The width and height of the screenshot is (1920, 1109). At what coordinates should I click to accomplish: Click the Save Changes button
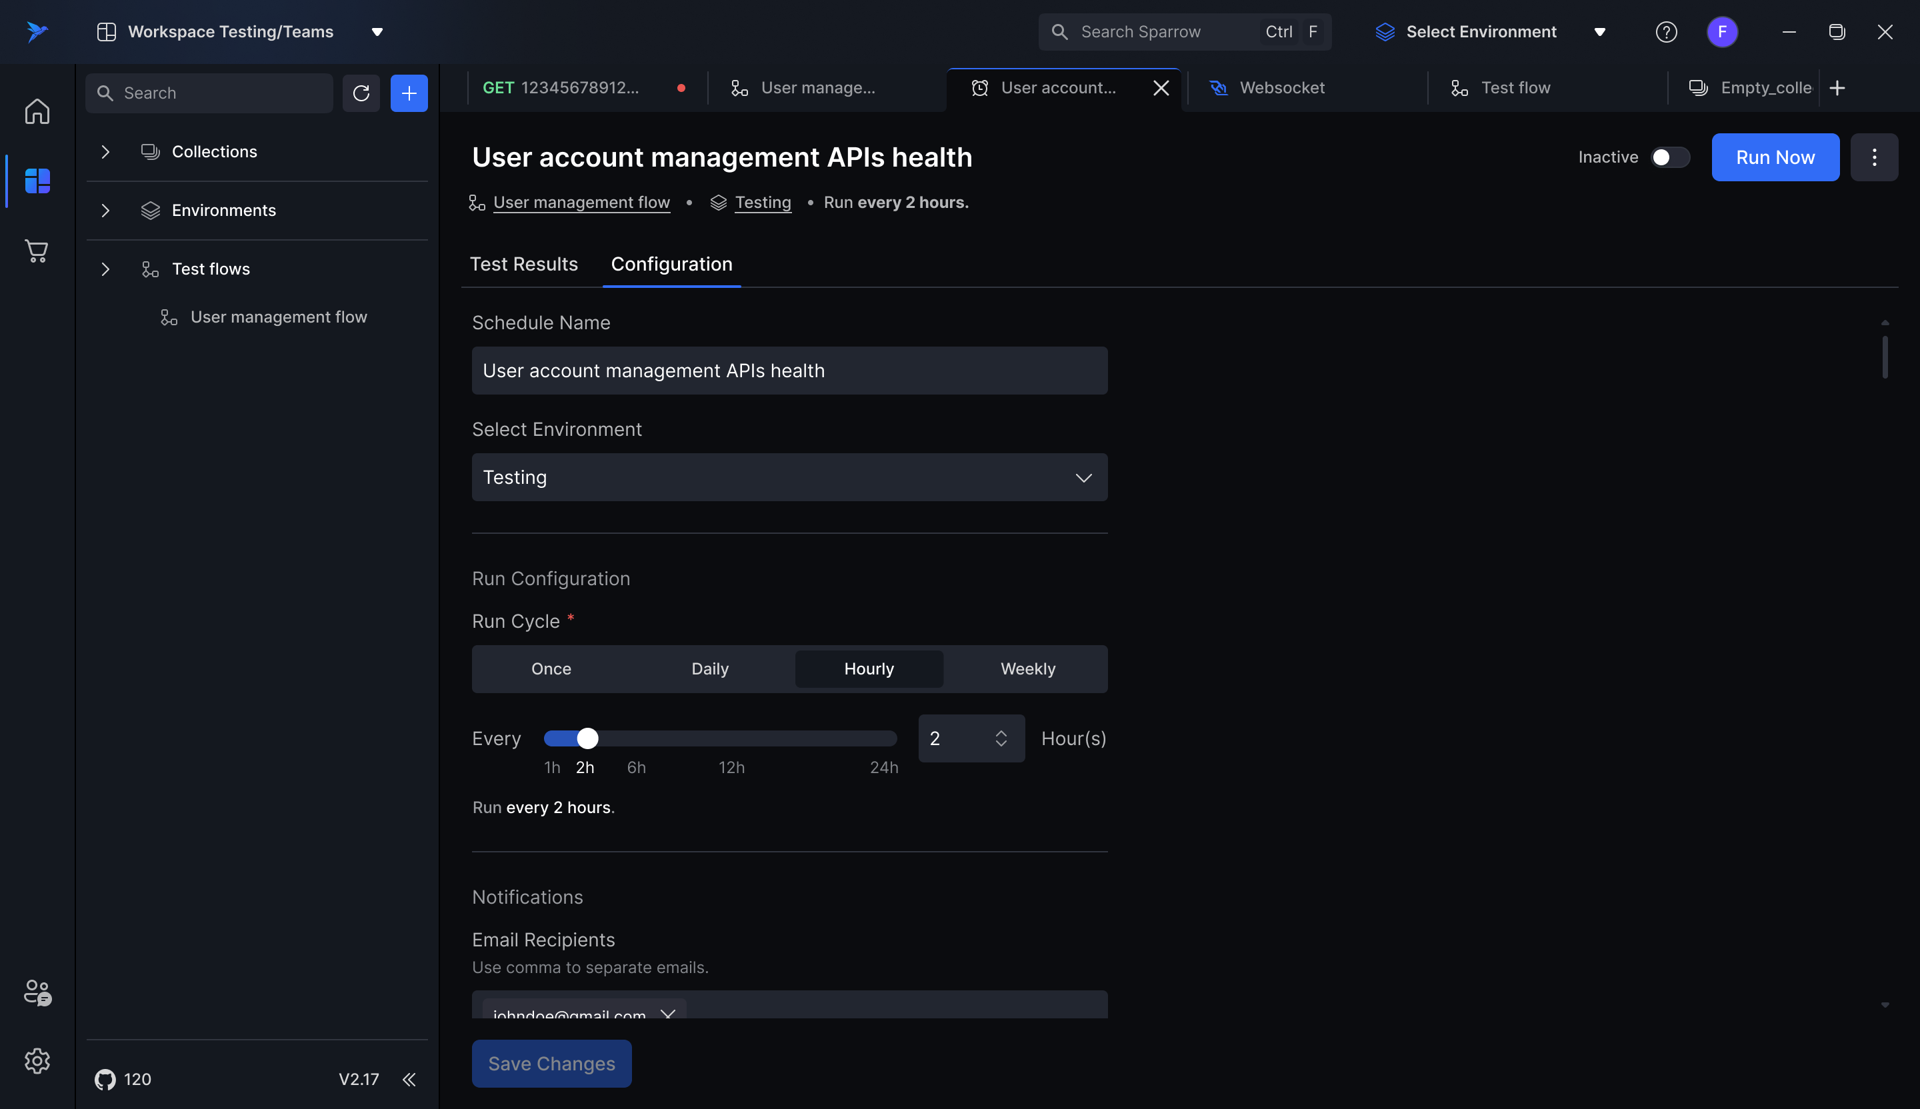551,1064
